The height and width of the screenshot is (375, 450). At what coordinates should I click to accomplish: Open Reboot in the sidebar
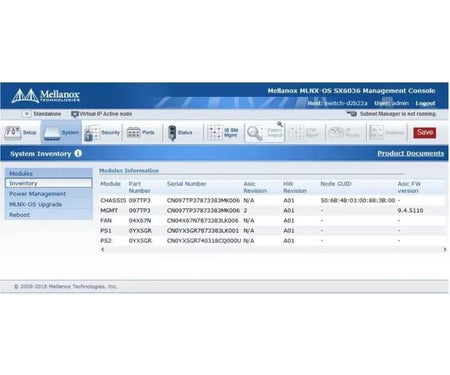pyautogui.click(x=19, y=215)
